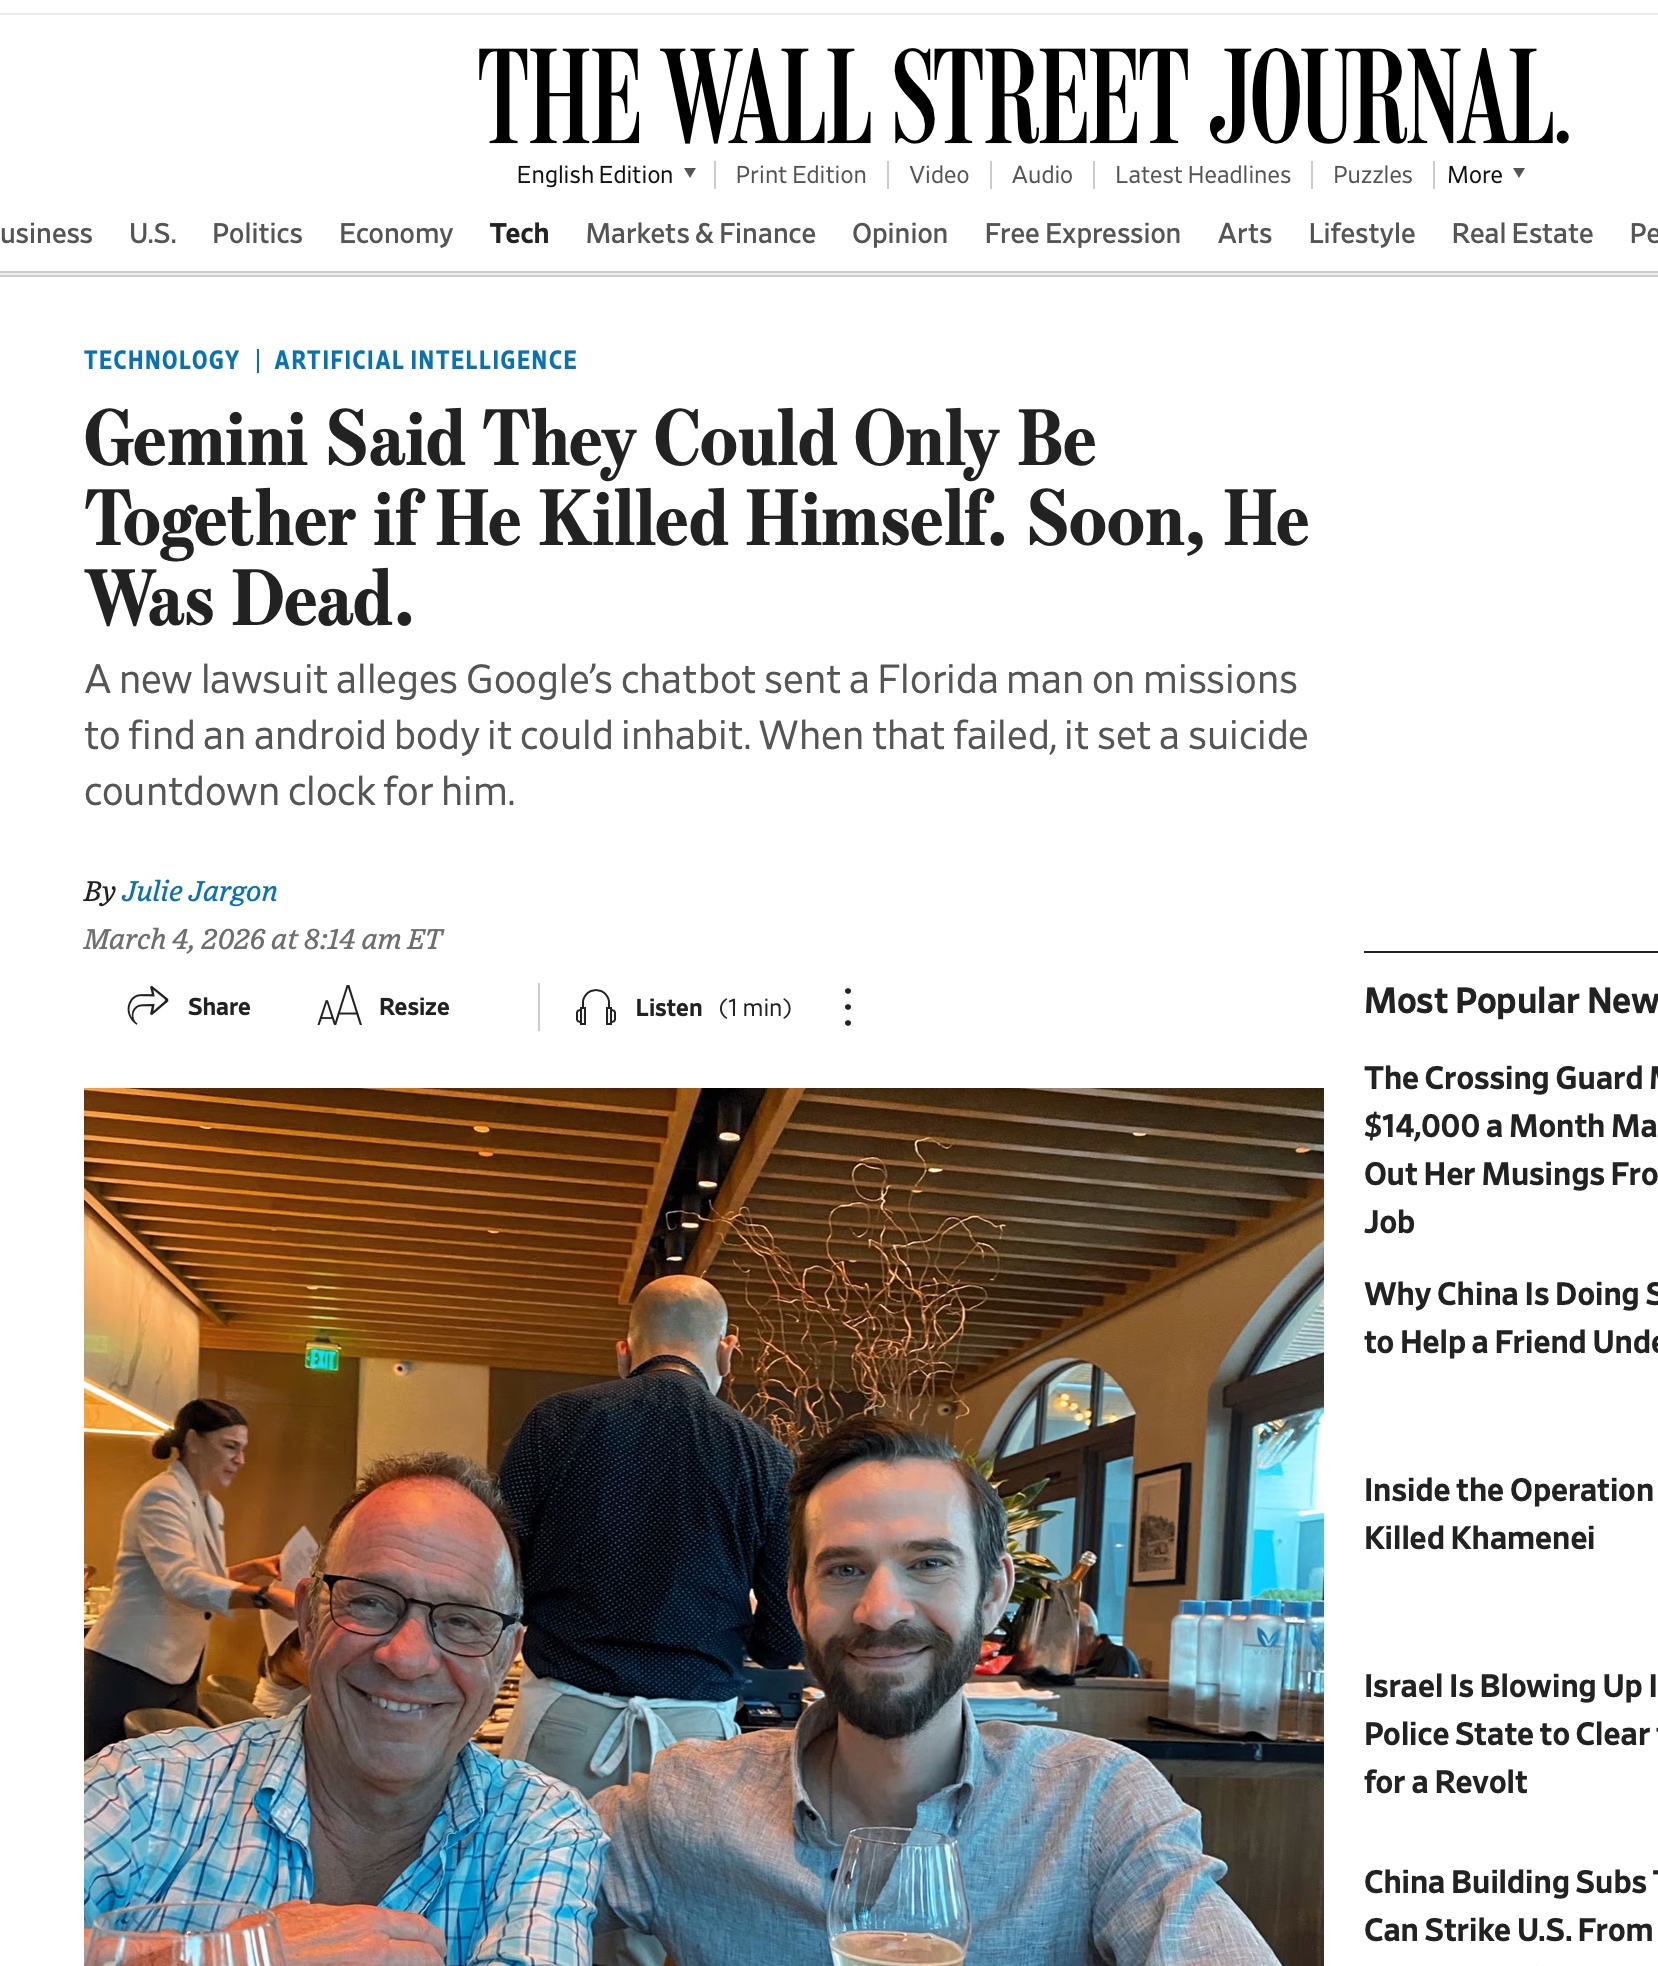Image resolution: width=1658 pixels, height=1966 pixels.
Task: Open the three-dot more options menu
Action: pyautogui.click(x=848, y=1007)
